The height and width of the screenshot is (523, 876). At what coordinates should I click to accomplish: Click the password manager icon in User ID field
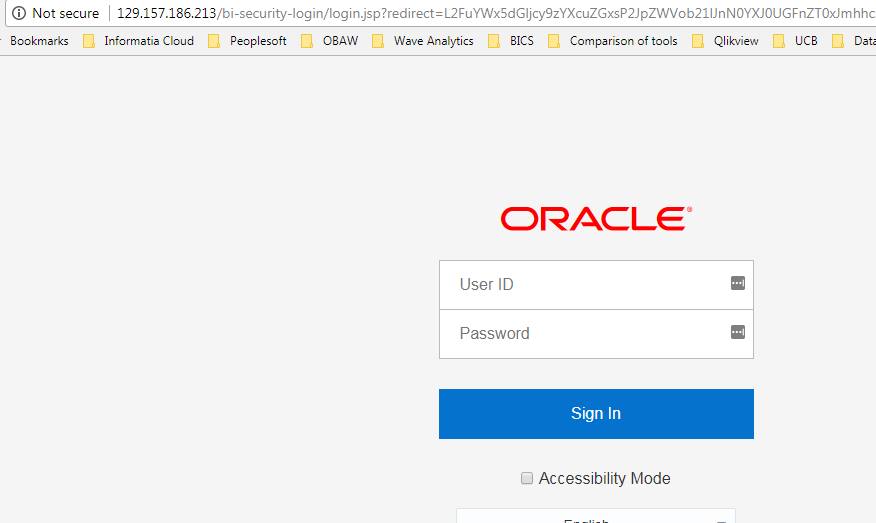coord(738,283)
